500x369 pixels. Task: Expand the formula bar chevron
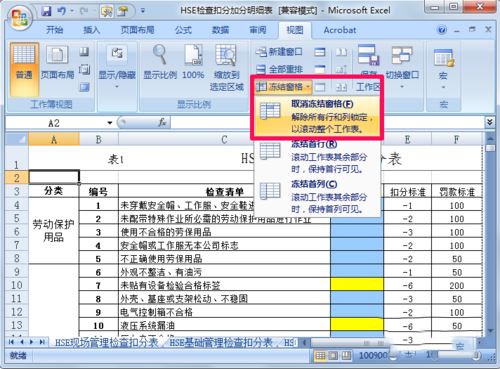pos(489,122)
